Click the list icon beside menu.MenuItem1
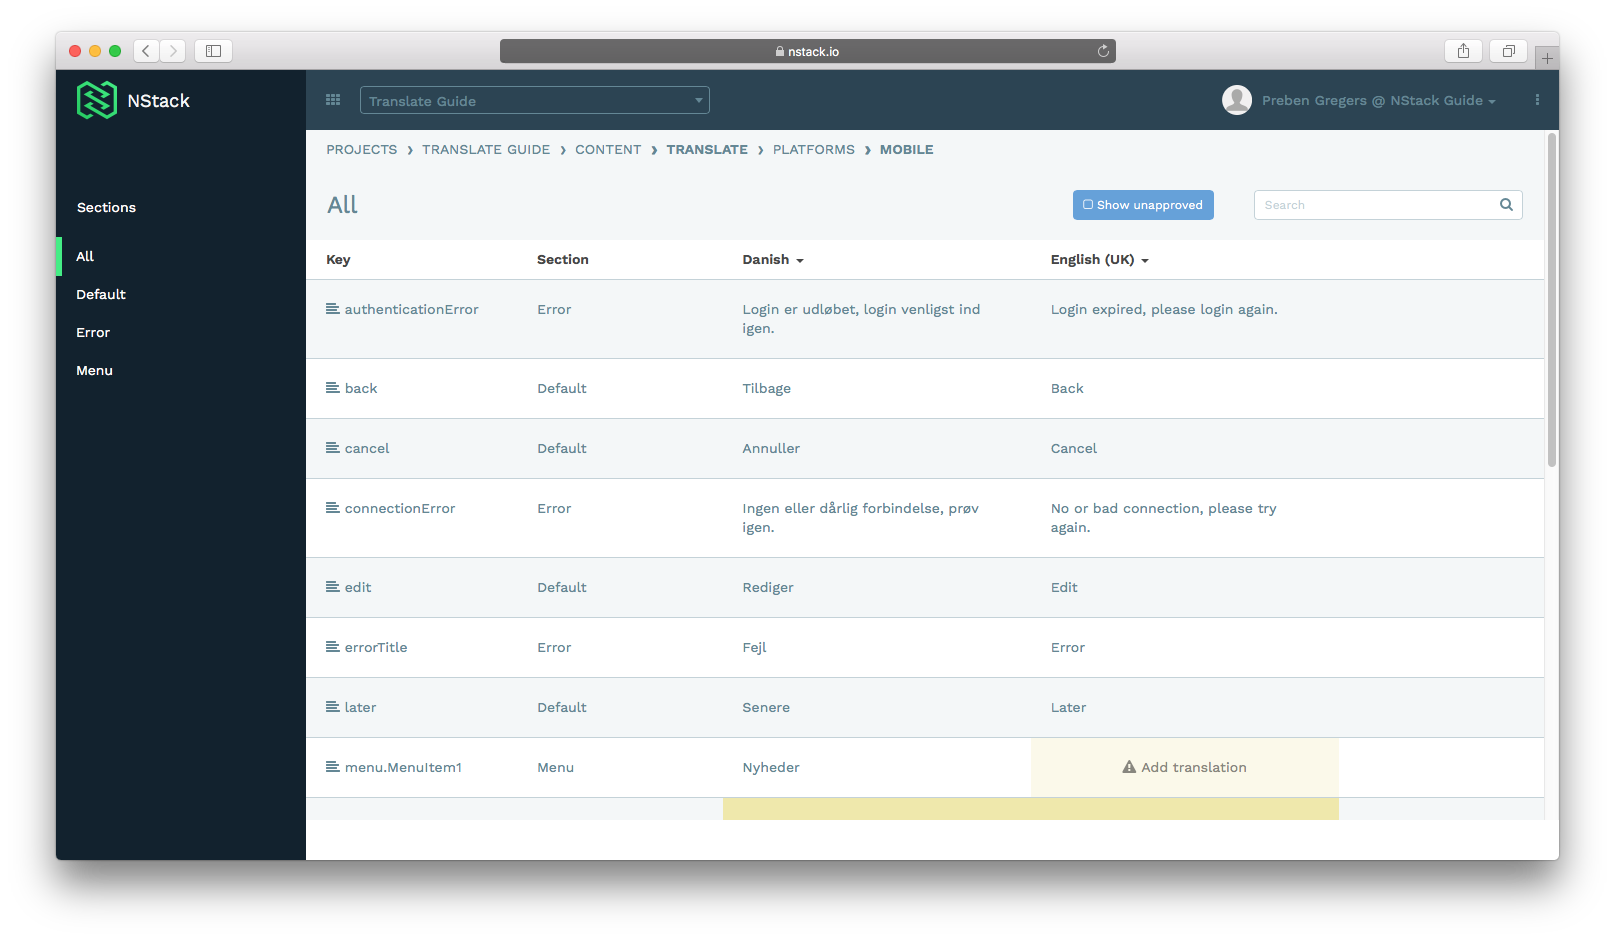The image size is (1615, 940). pos(332,767)
